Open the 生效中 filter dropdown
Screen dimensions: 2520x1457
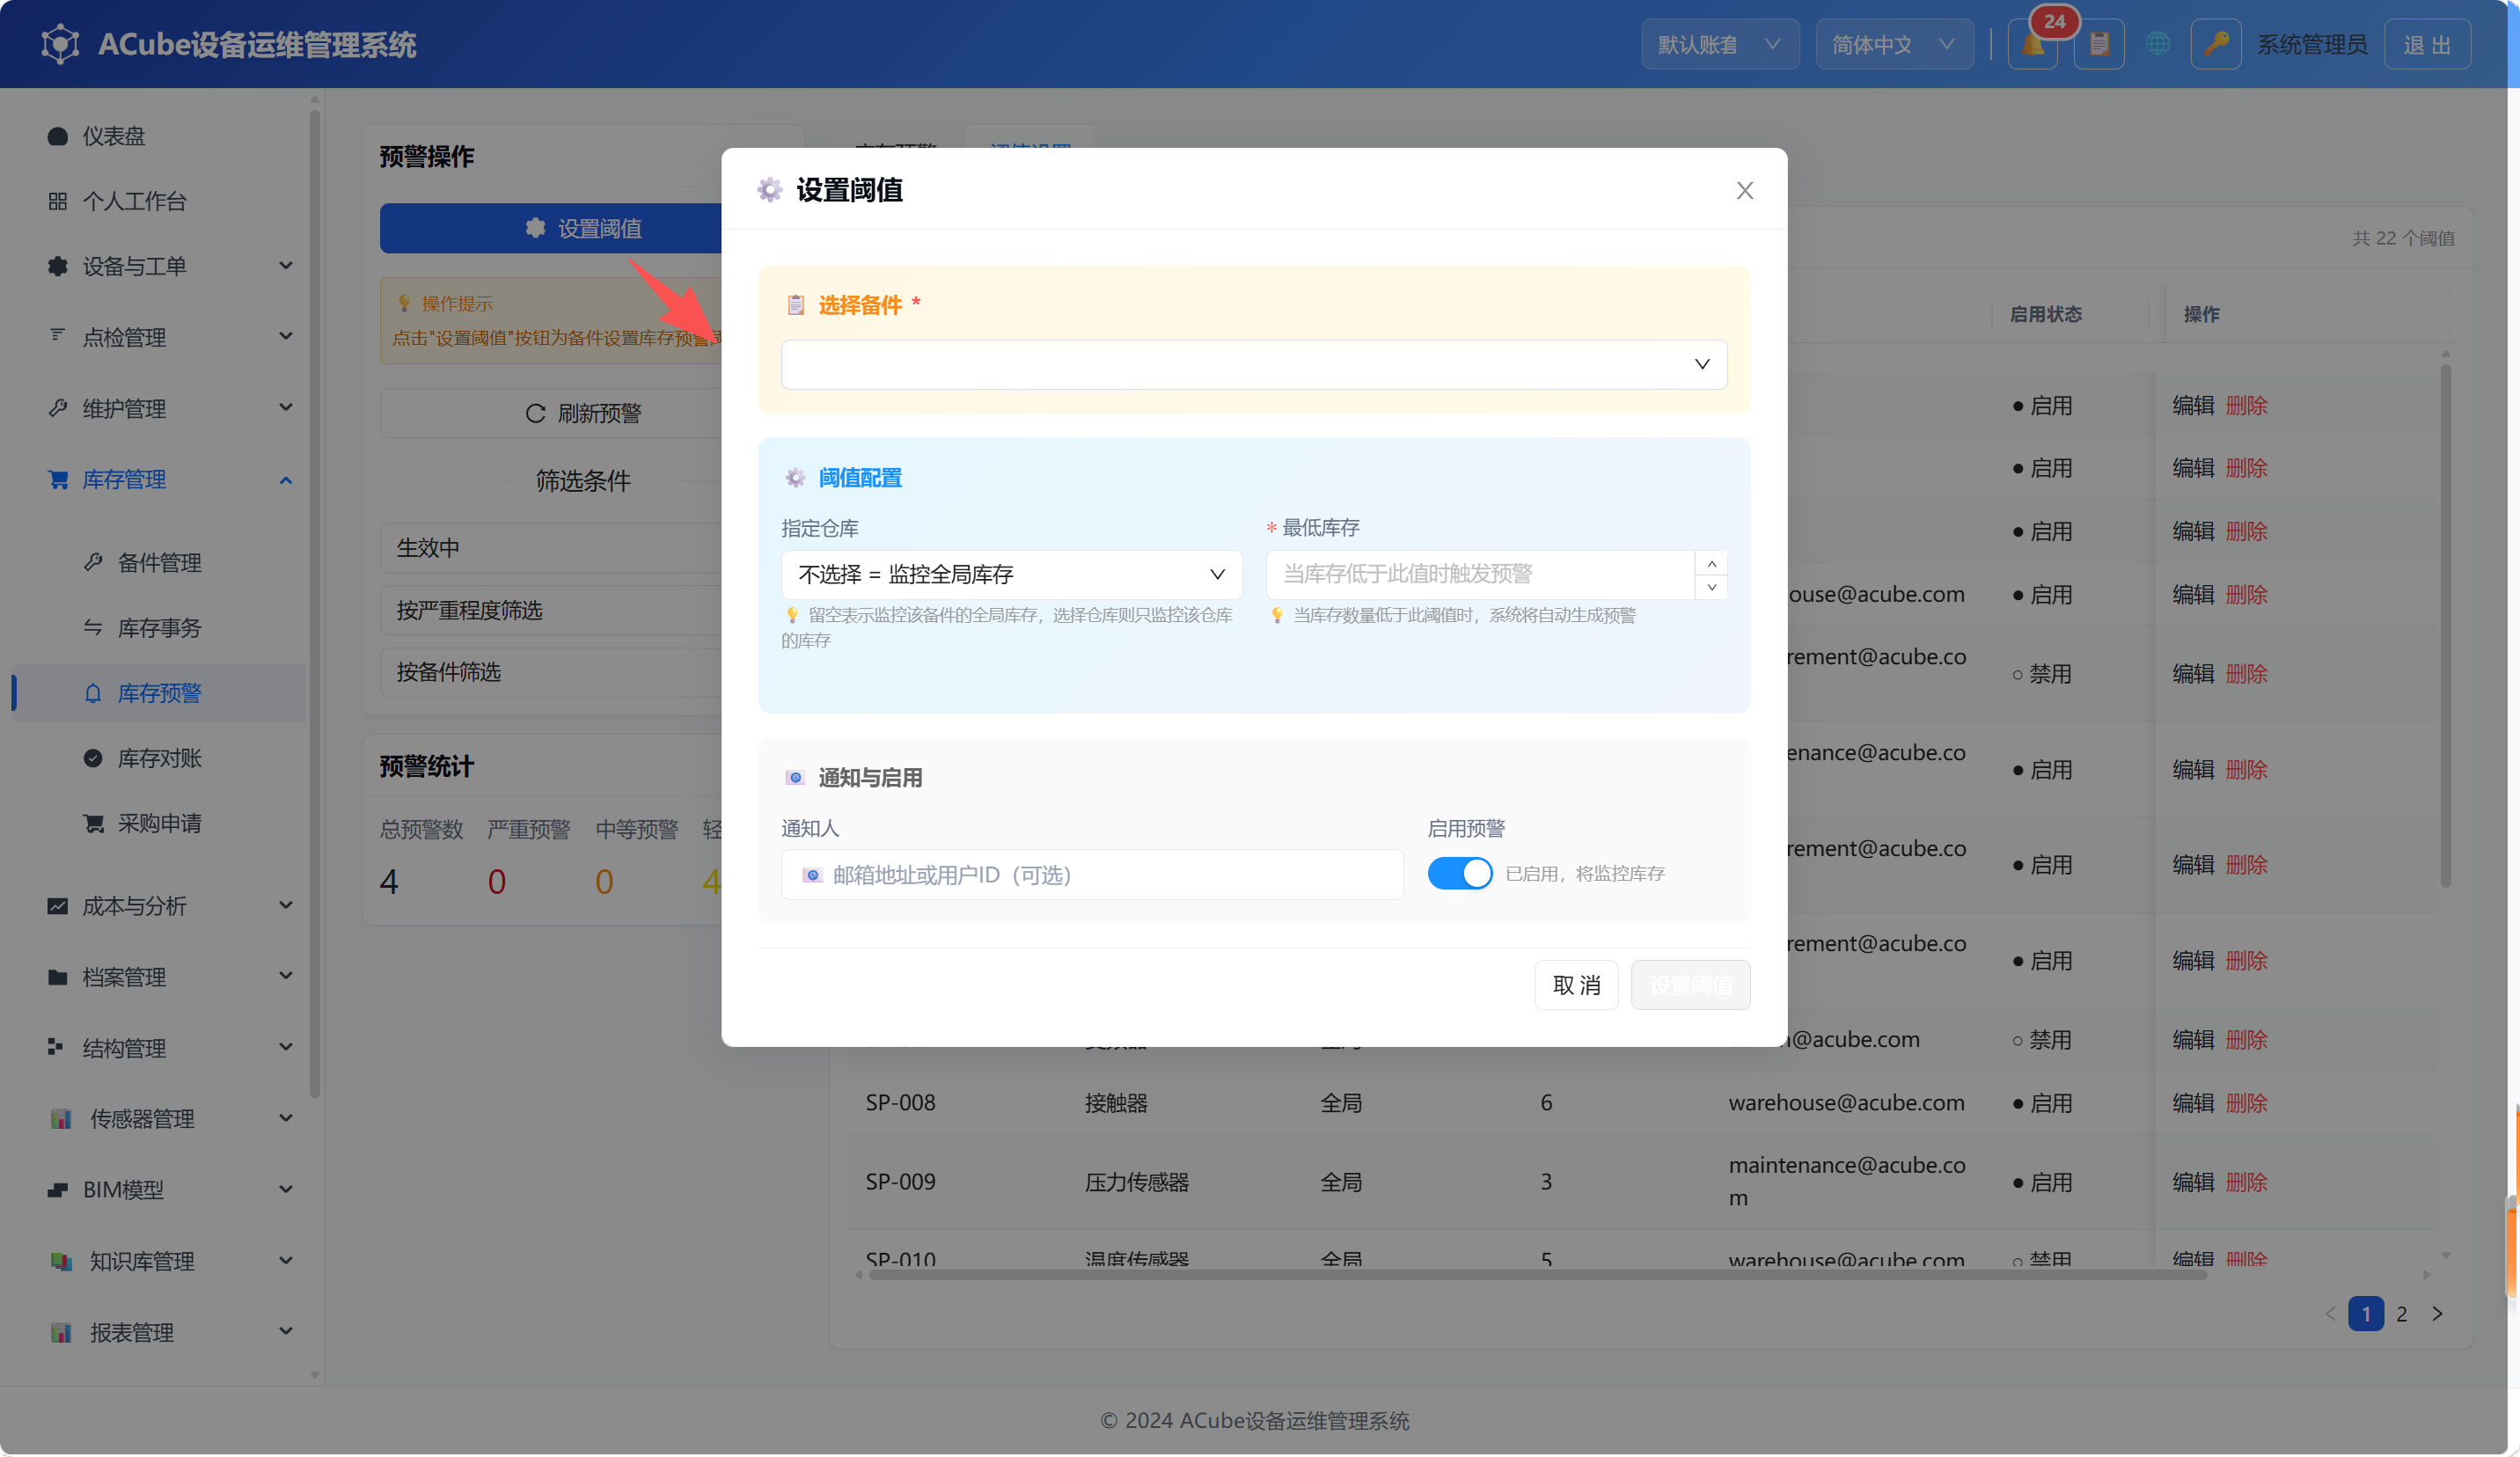click(551, 548)
